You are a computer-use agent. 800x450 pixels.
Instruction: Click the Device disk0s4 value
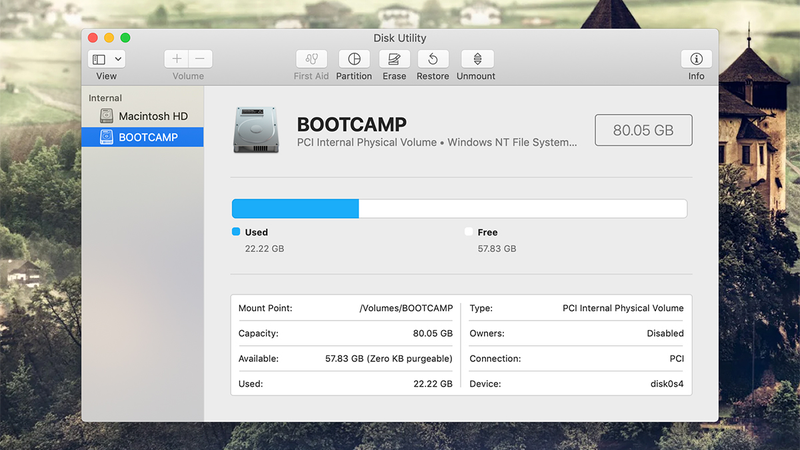[667, 384]
